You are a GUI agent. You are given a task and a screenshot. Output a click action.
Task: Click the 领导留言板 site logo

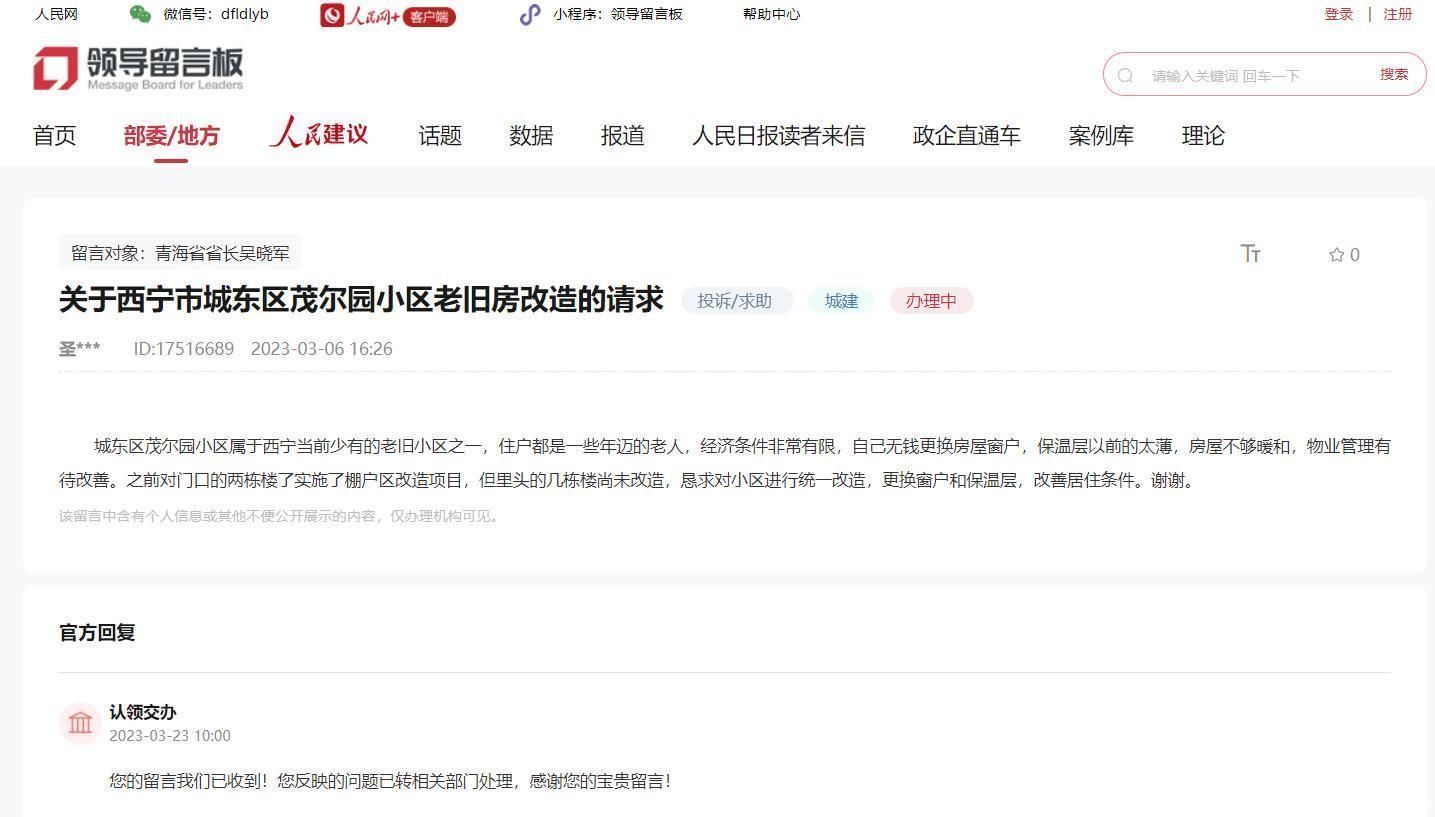[x=137, y=66]
